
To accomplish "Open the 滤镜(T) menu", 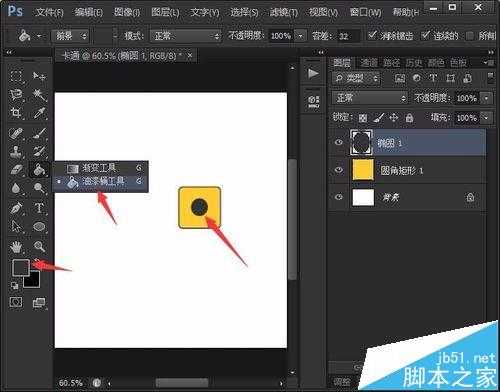I will (284, 13).
